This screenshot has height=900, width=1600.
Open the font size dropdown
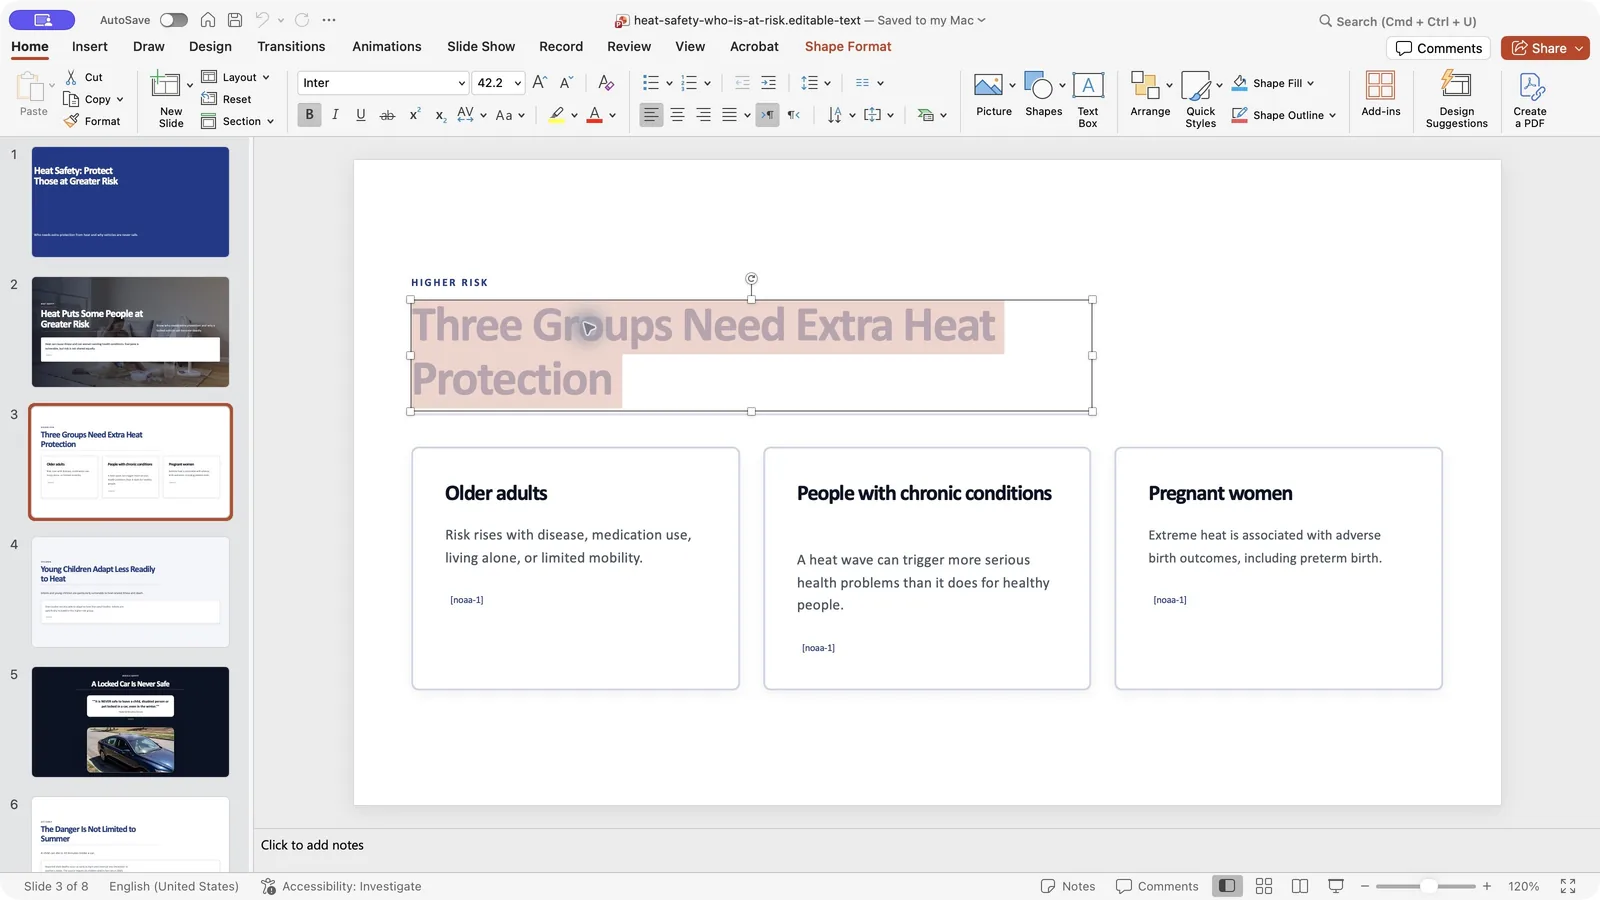point(517,83)
